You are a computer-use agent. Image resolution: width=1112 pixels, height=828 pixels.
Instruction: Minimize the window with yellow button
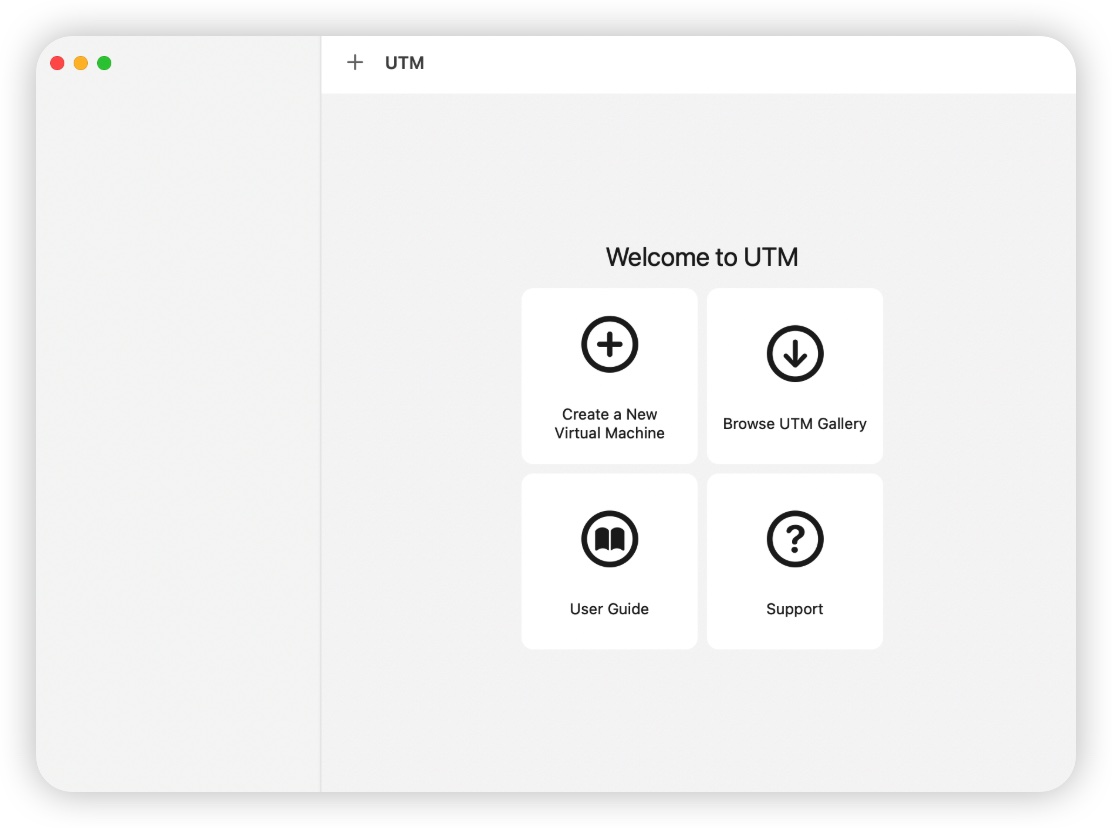click(81, 63)
